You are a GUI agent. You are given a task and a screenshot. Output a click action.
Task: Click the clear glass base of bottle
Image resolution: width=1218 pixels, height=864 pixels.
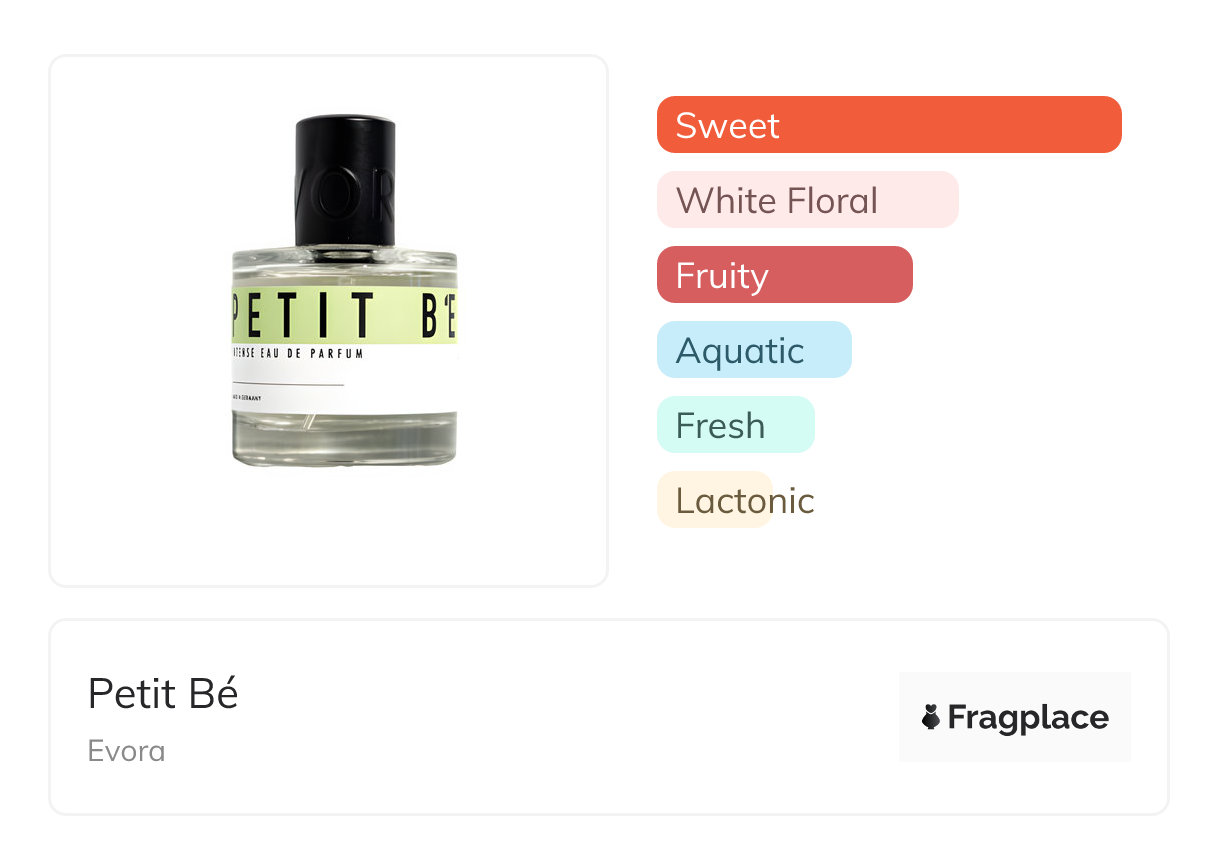tap(344, 440)
